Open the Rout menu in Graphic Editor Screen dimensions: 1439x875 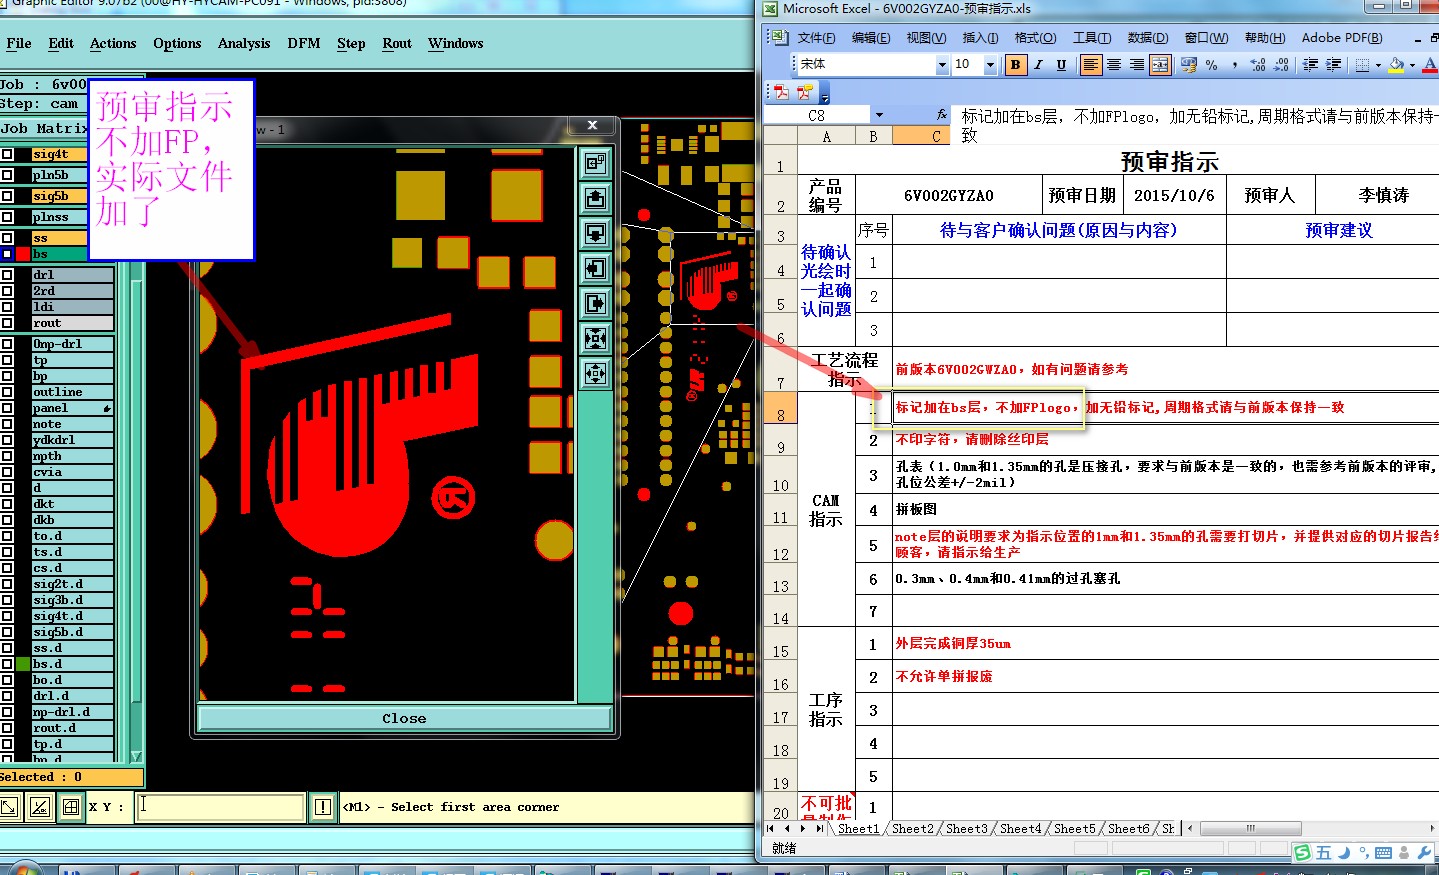[397, 43]
